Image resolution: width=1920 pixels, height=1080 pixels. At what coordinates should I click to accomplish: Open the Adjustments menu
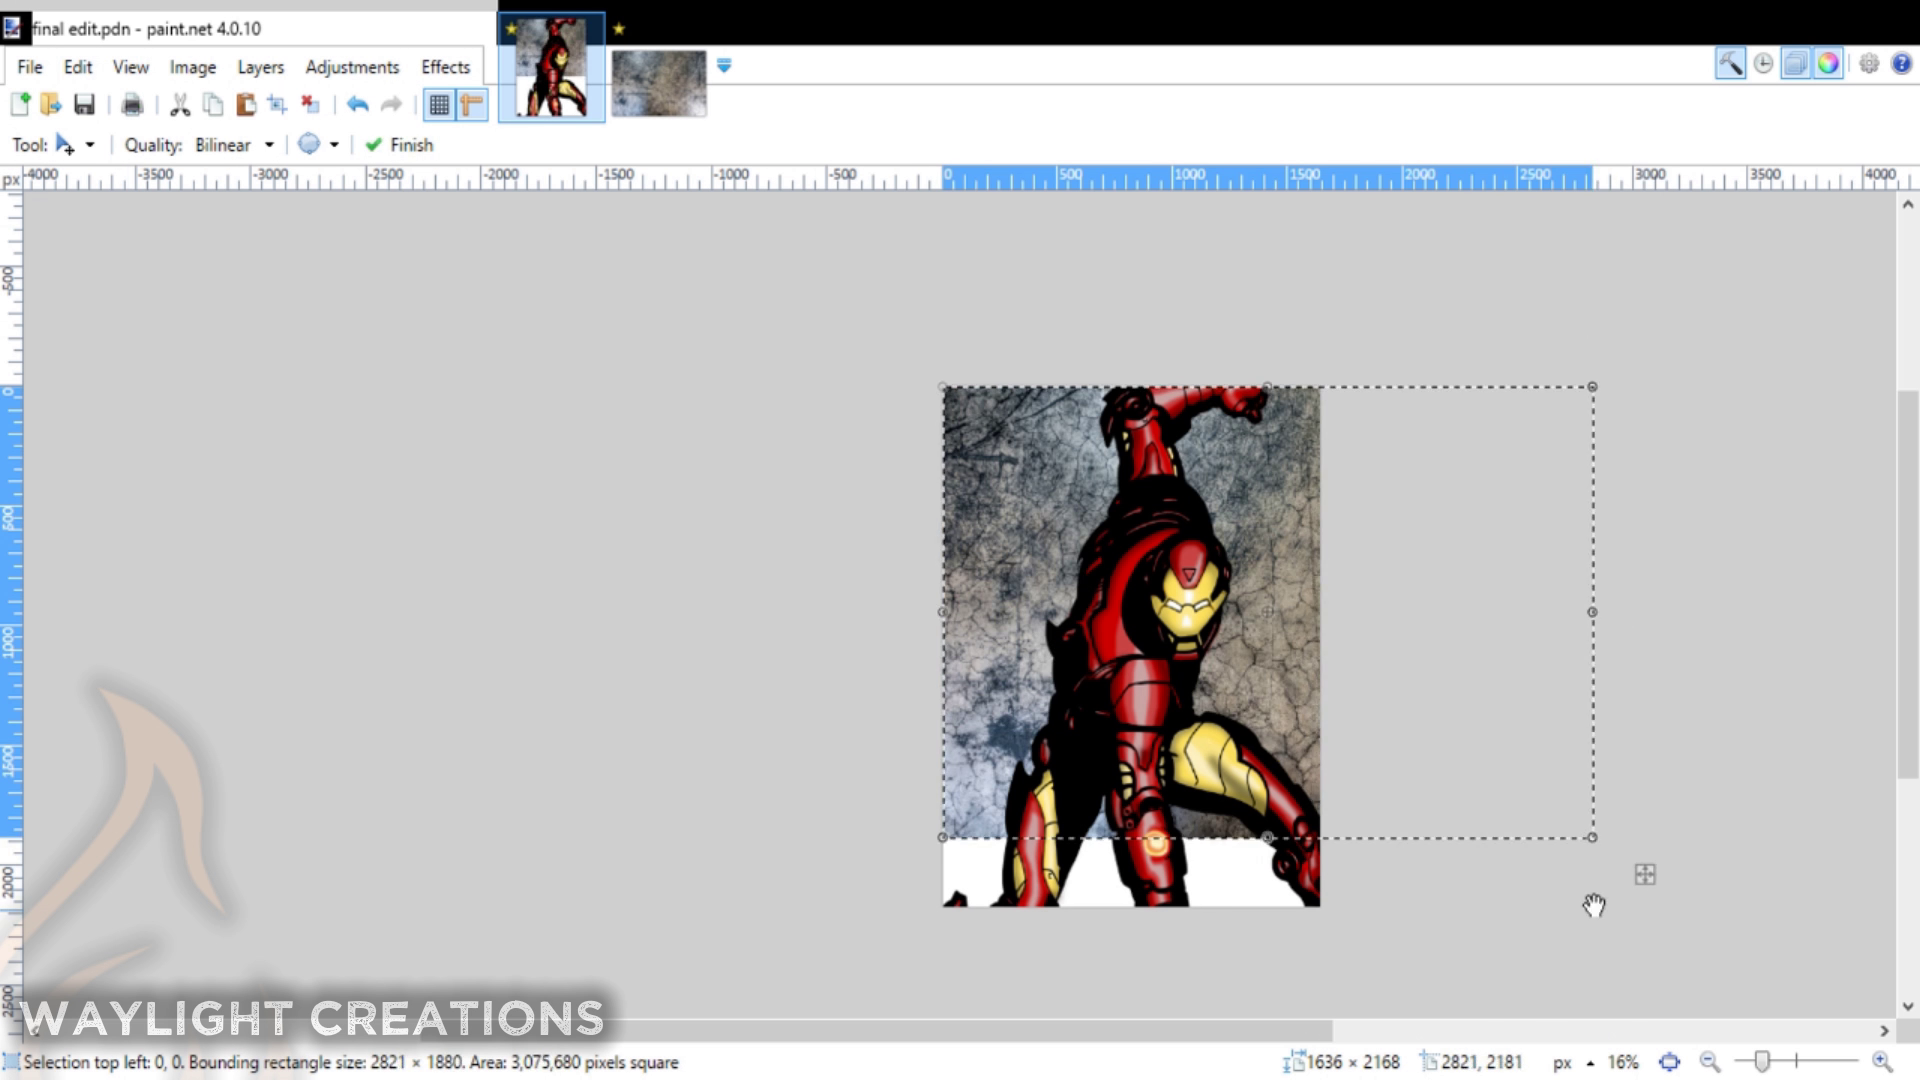point(352,67)
